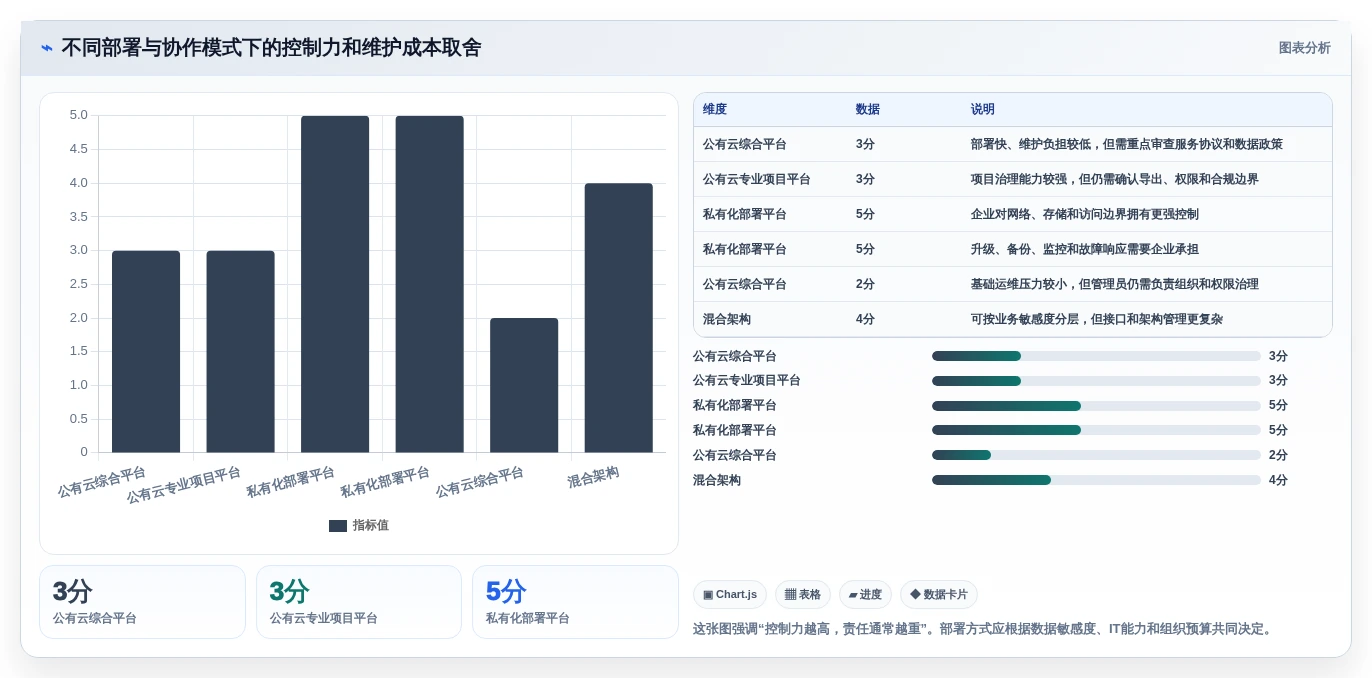This screenshot has height=678, width=1372.
Task: Click the 公有云专业项目平台 progress bar
Action: (1096, 381)
